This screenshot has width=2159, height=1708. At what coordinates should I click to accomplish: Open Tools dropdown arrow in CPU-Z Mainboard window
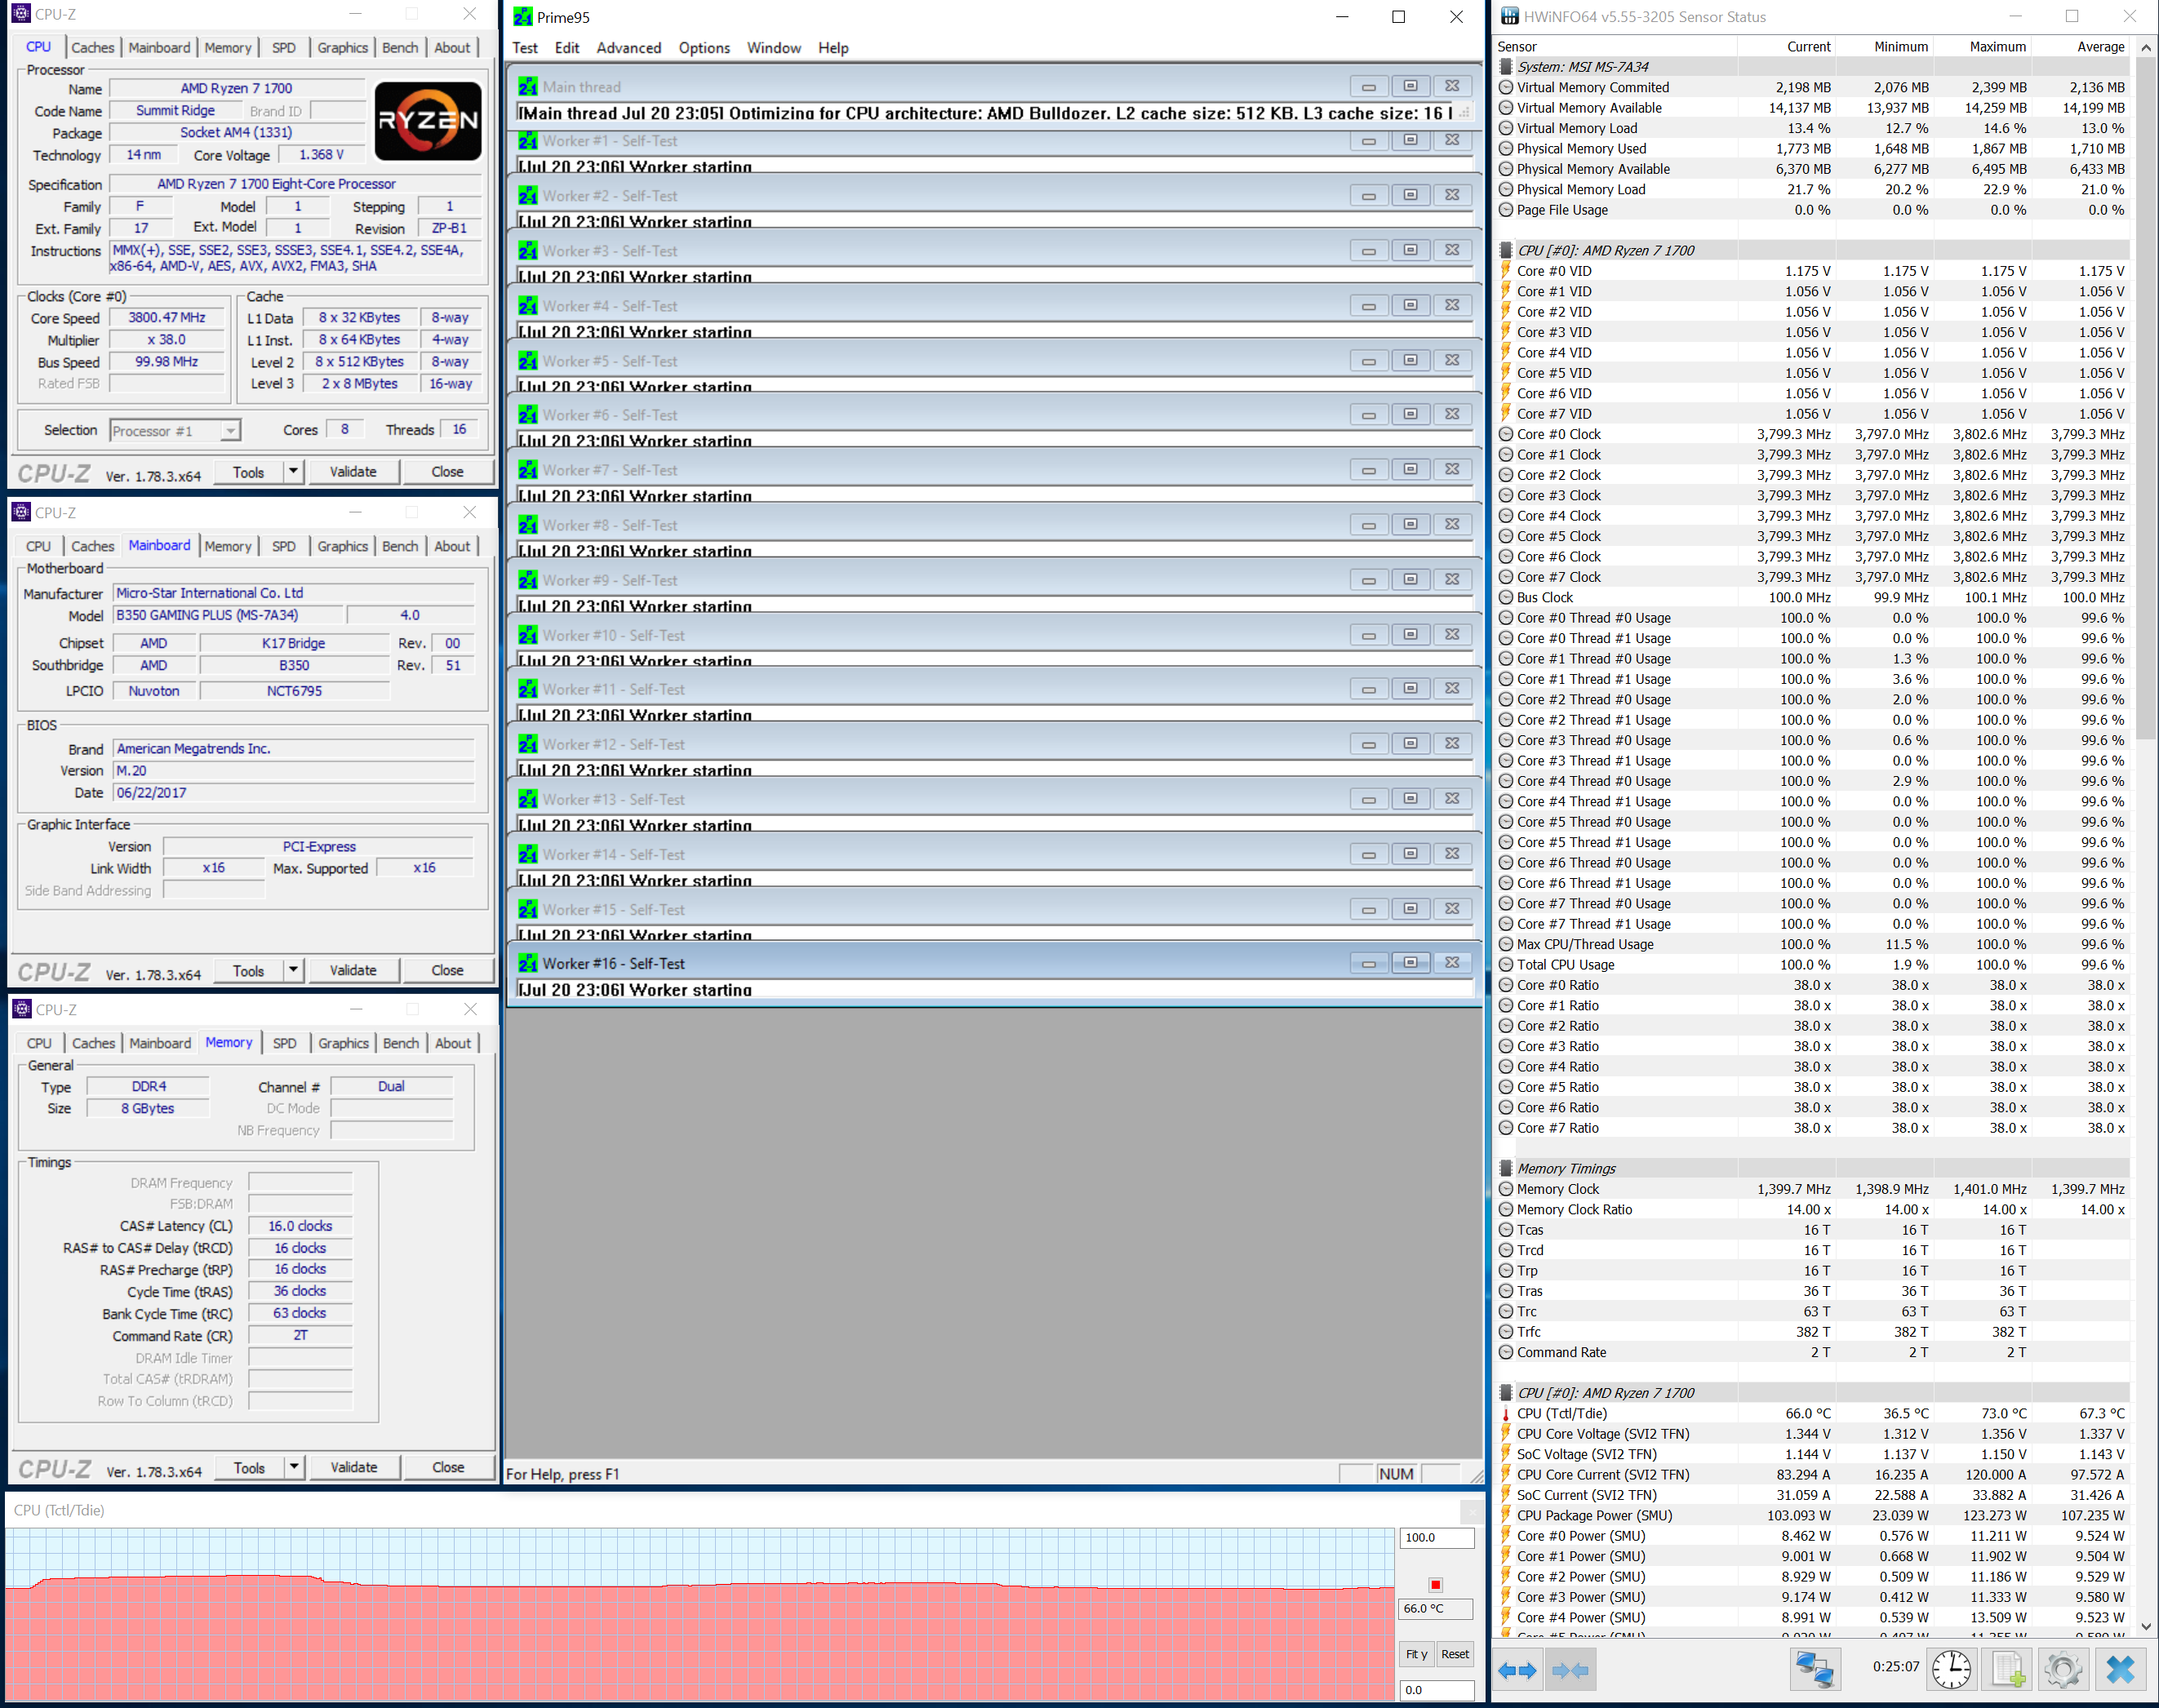click(x=293, y=970)
